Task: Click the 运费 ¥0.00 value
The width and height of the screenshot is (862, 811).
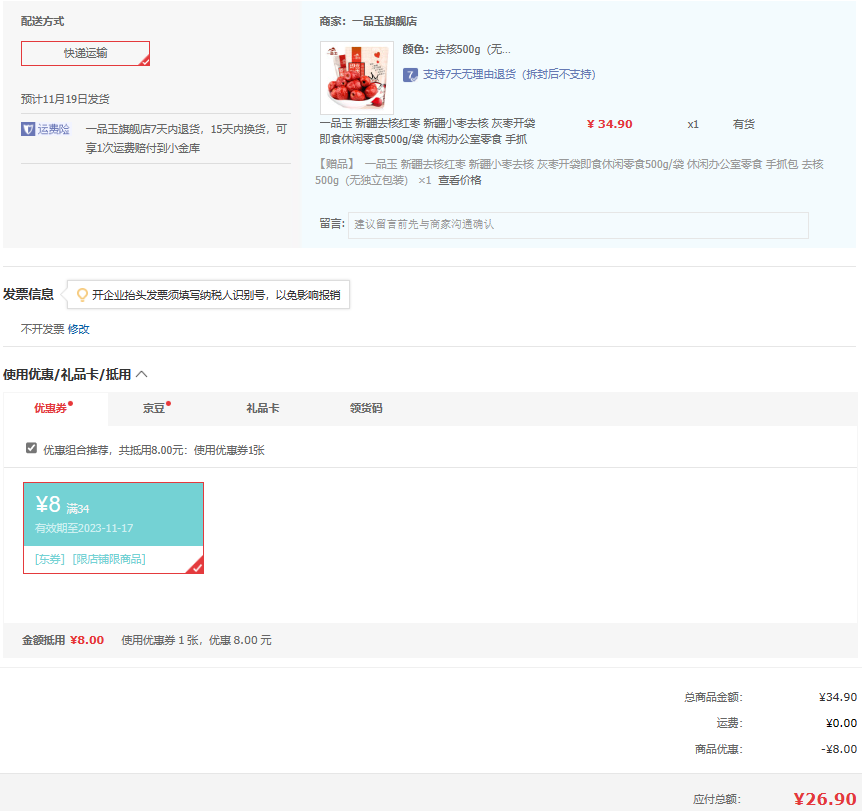Action: [841, 723]
